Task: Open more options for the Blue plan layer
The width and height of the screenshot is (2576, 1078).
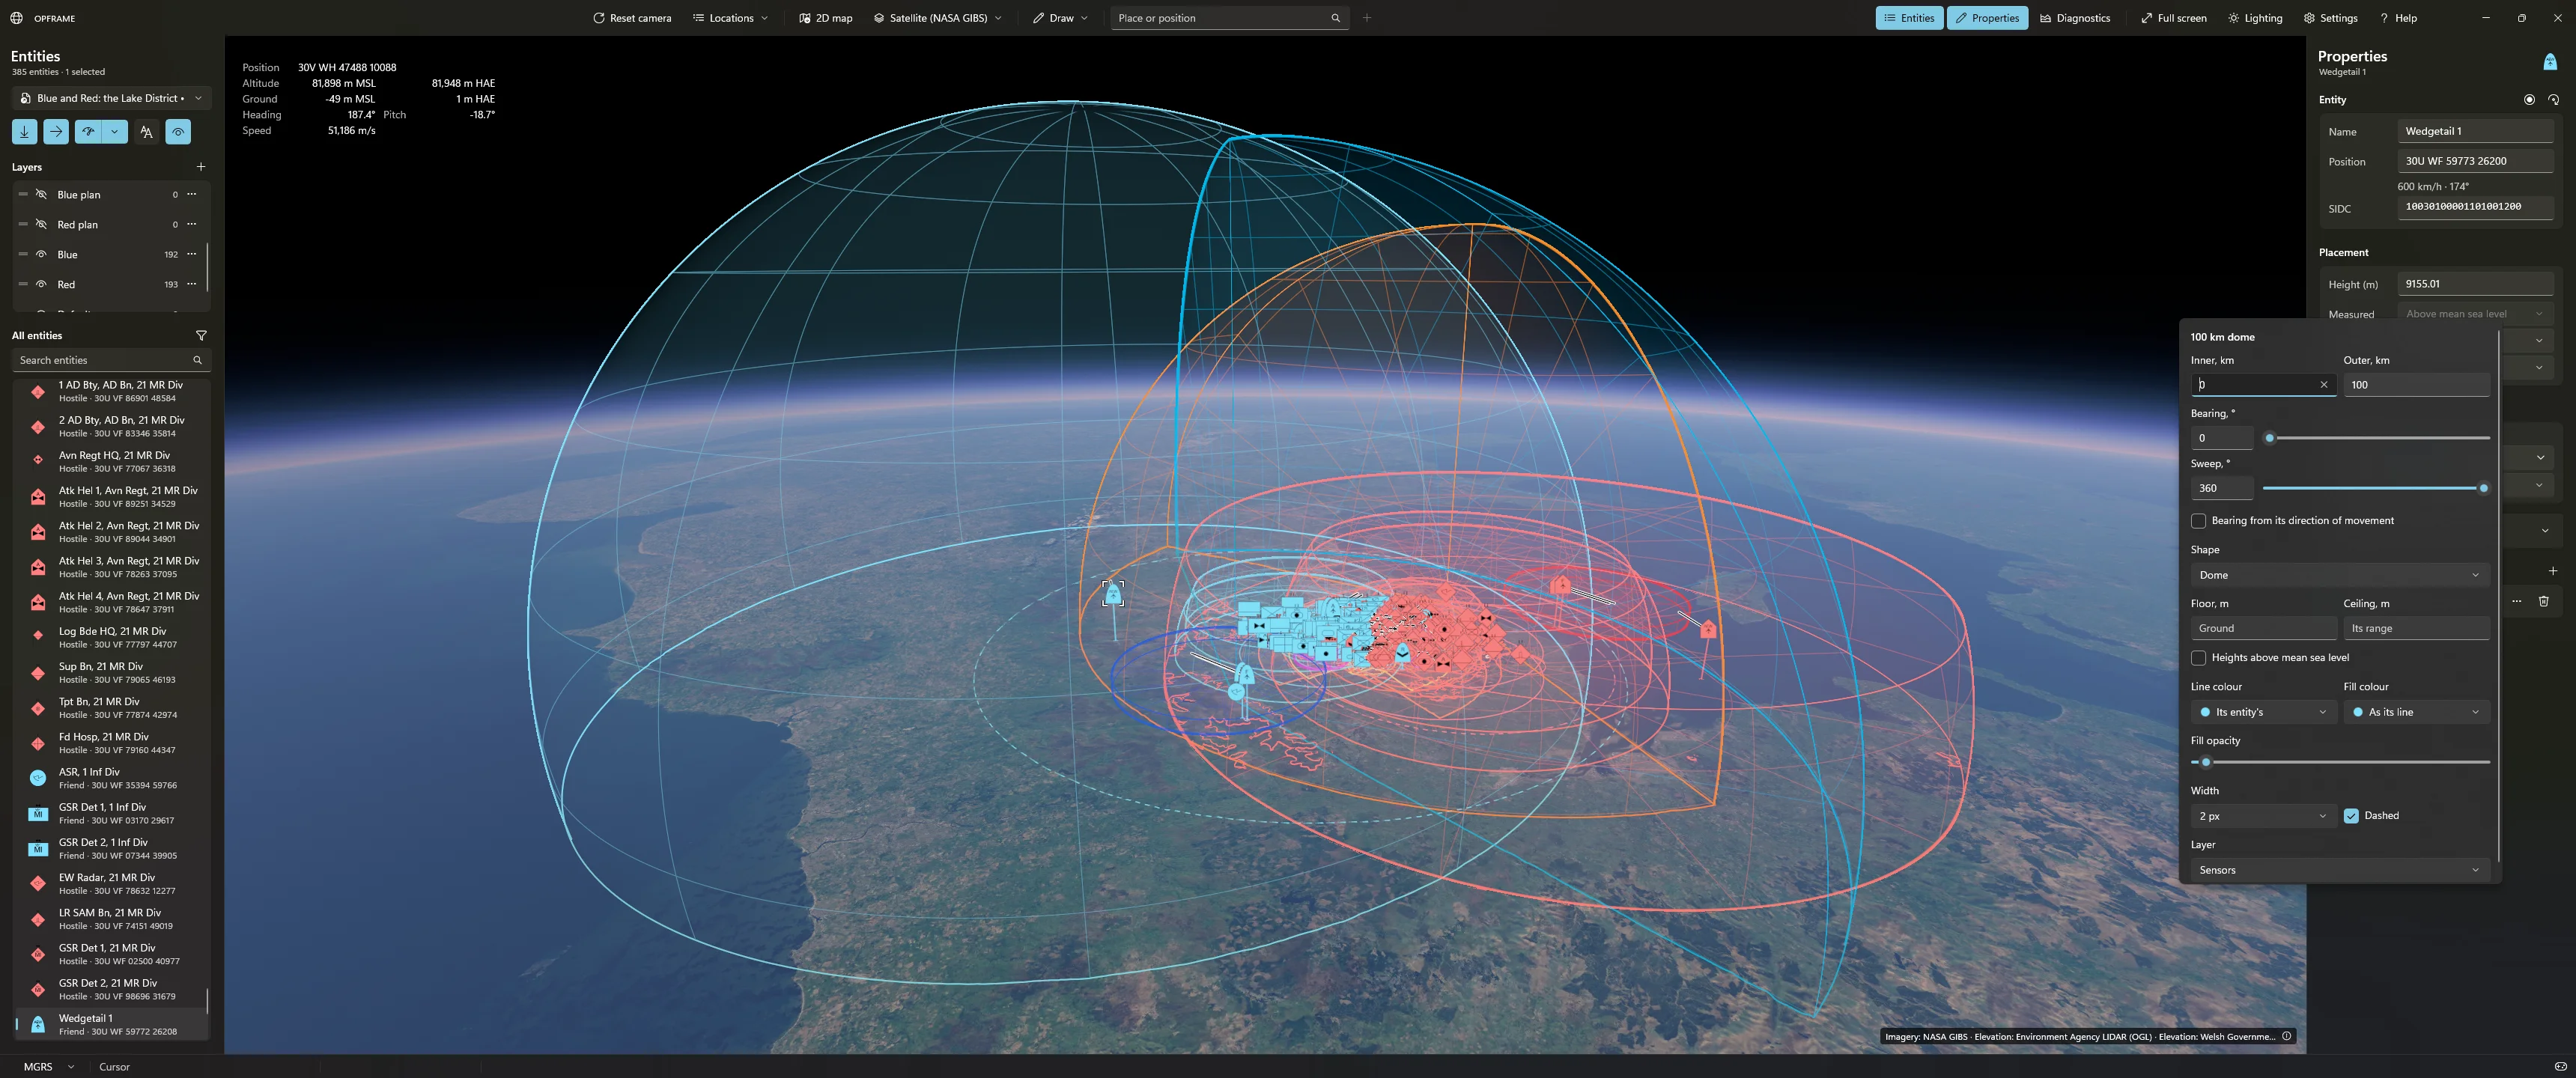Action: (x=192, y=195)
